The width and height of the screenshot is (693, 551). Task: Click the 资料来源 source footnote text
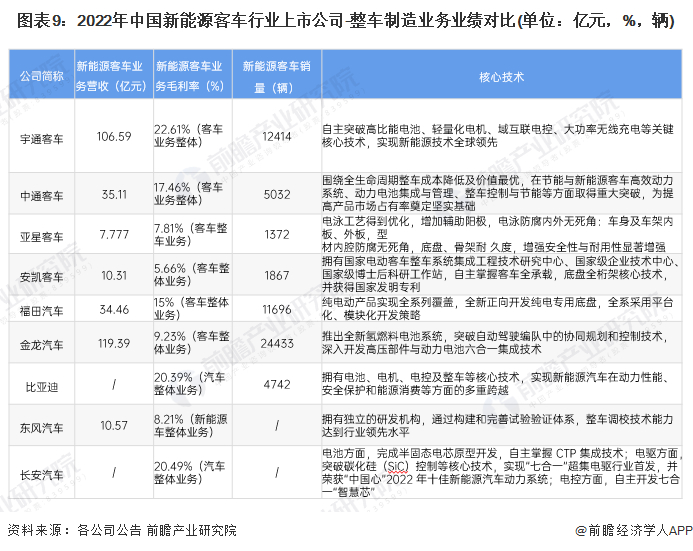click(122, 530)
